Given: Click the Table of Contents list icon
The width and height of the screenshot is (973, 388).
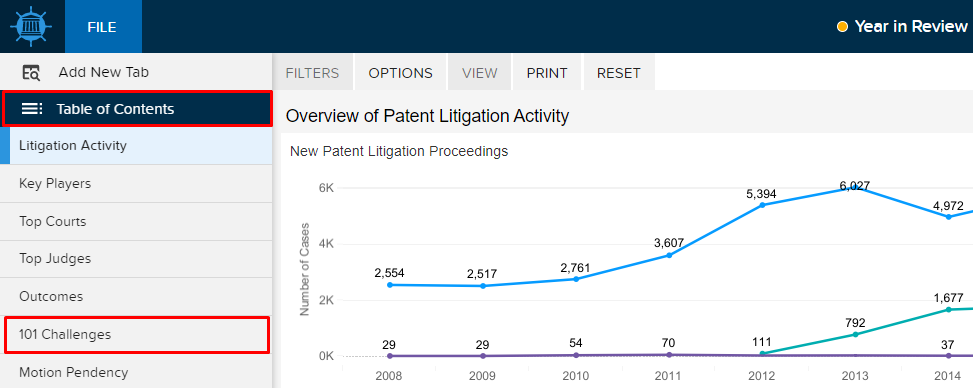Looking at the screenshot, I should [32, 109].
